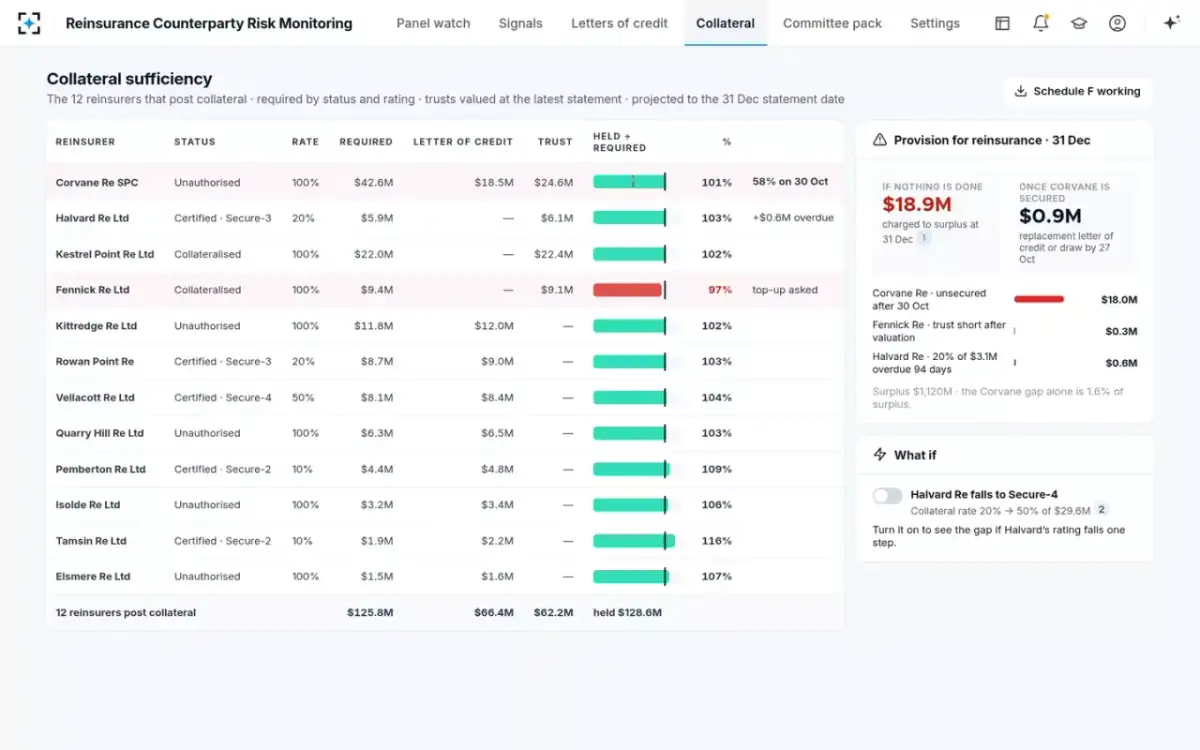Image resolution: width=1200 pixels, height=750 pixels.
Task: Select Rowan Point Re
Action: (95, 362)
